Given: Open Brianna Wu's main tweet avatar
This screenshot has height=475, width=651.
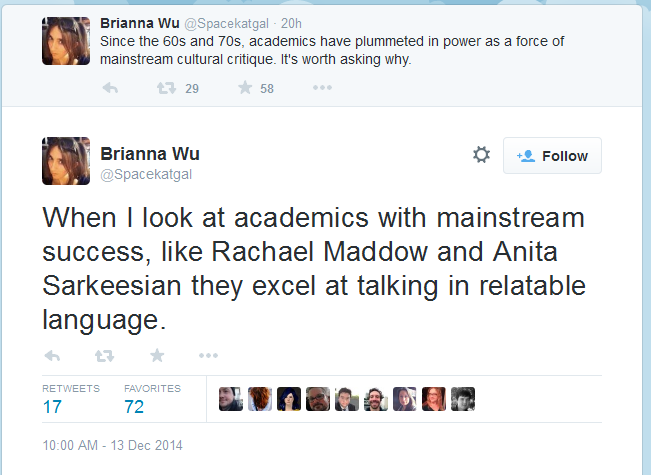Looking at the screenshot, I should pyautogui.click(x=66, y=161).
